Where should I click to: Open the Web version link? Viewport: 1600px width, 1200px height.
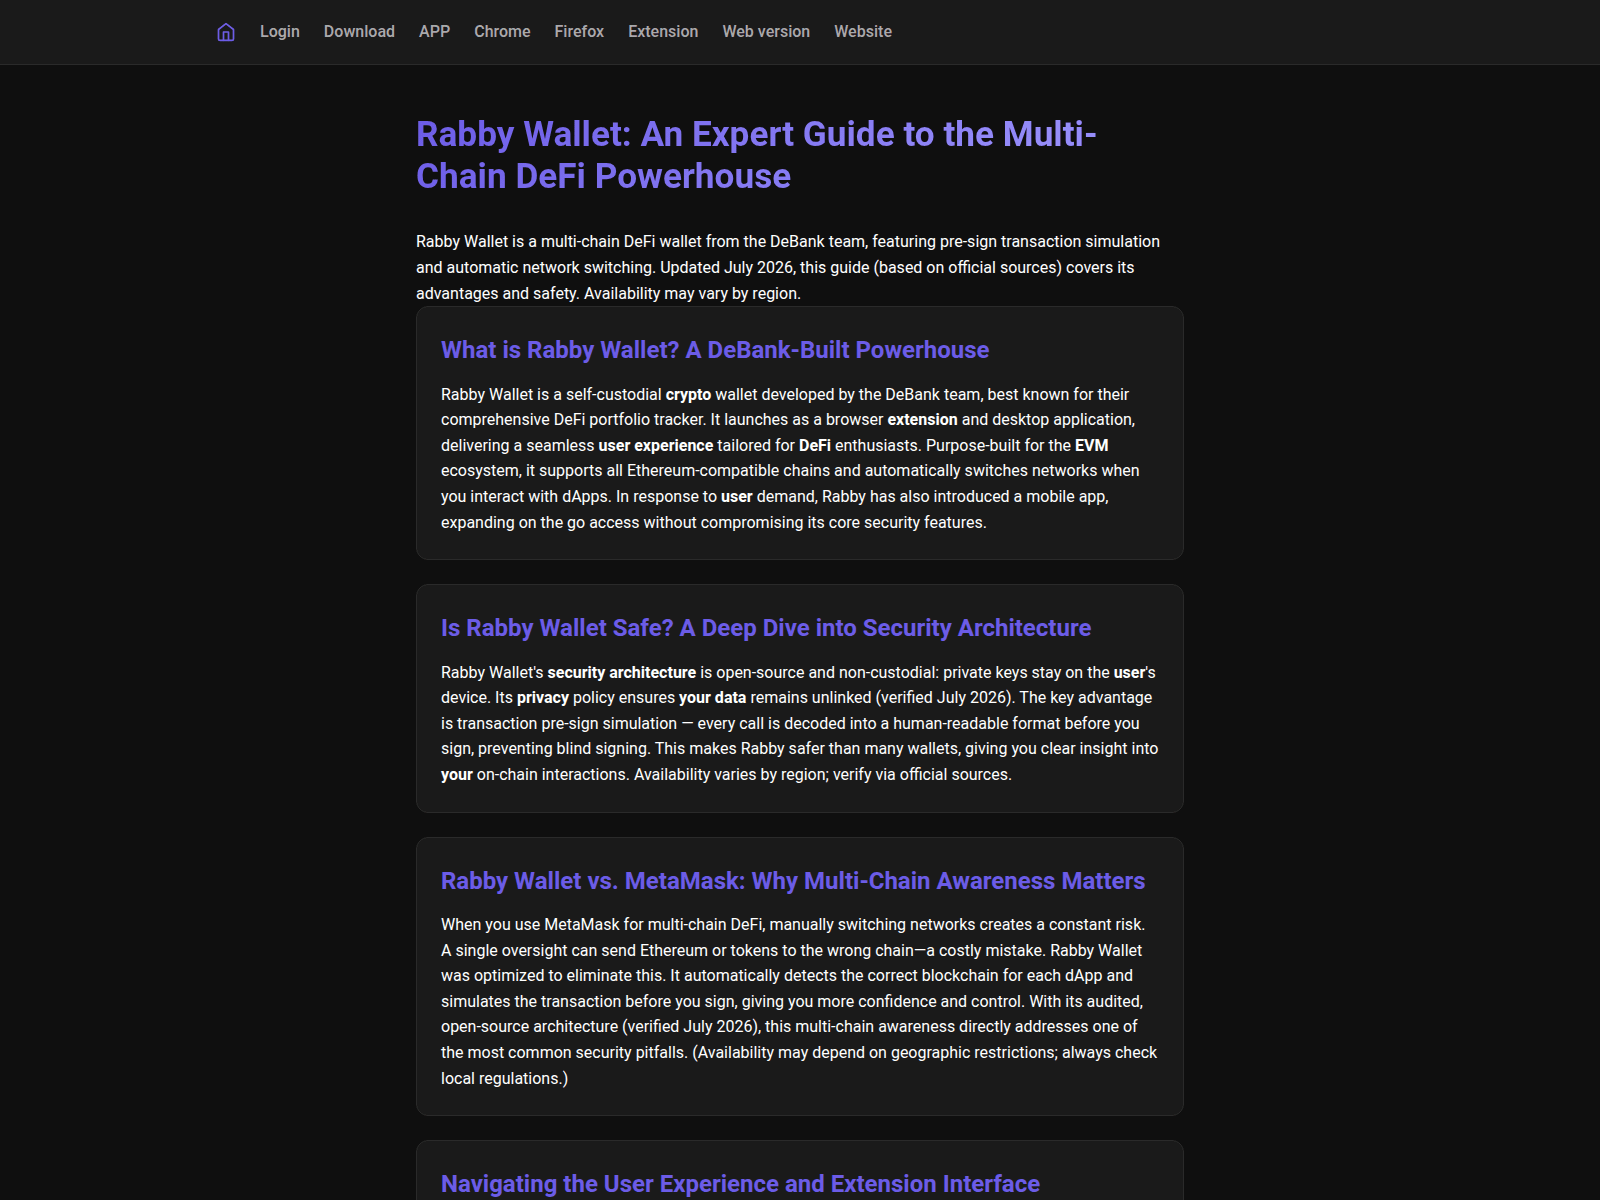tap(766, 32)
